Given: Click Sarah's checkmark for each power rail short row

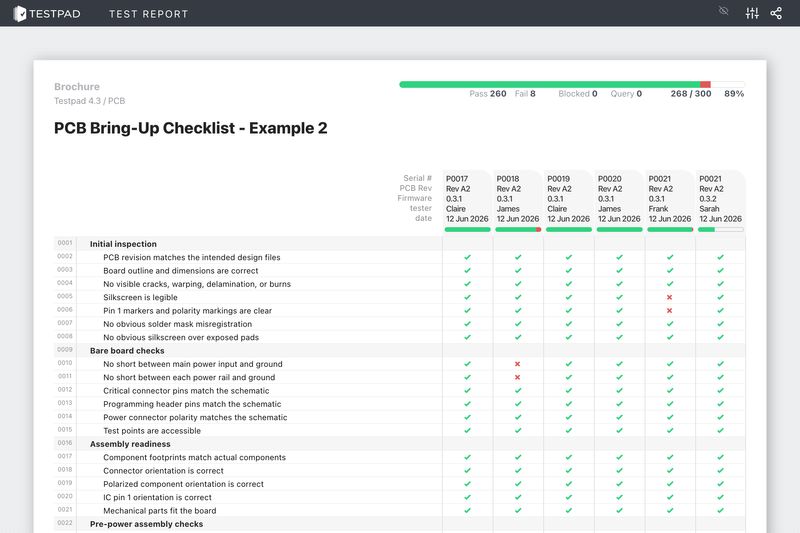Looking at the screenshot, I should click(720, 377).
